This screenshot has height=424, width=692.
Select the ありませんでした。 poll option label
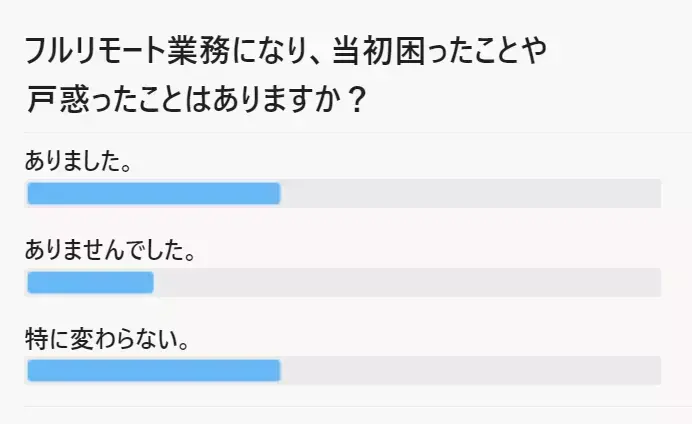click(x=110, y=250)
